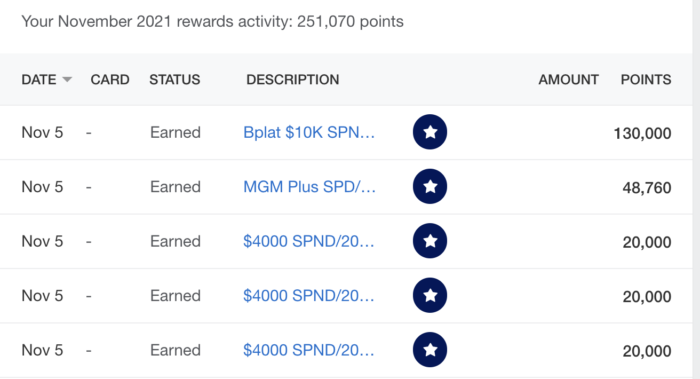
Task: Open the MGM Plus SPD/… link
Action: (x=309, y=187)
